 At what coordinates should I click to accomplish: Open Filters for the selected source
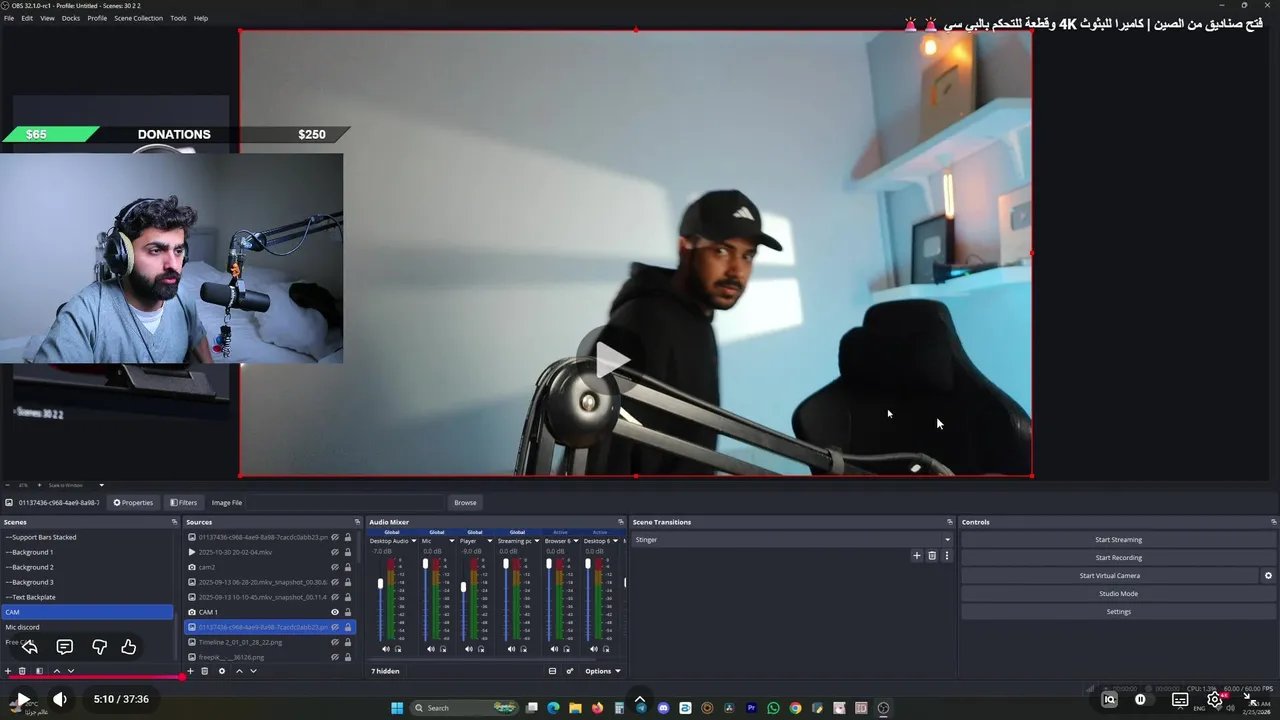[x=184, y=503]
